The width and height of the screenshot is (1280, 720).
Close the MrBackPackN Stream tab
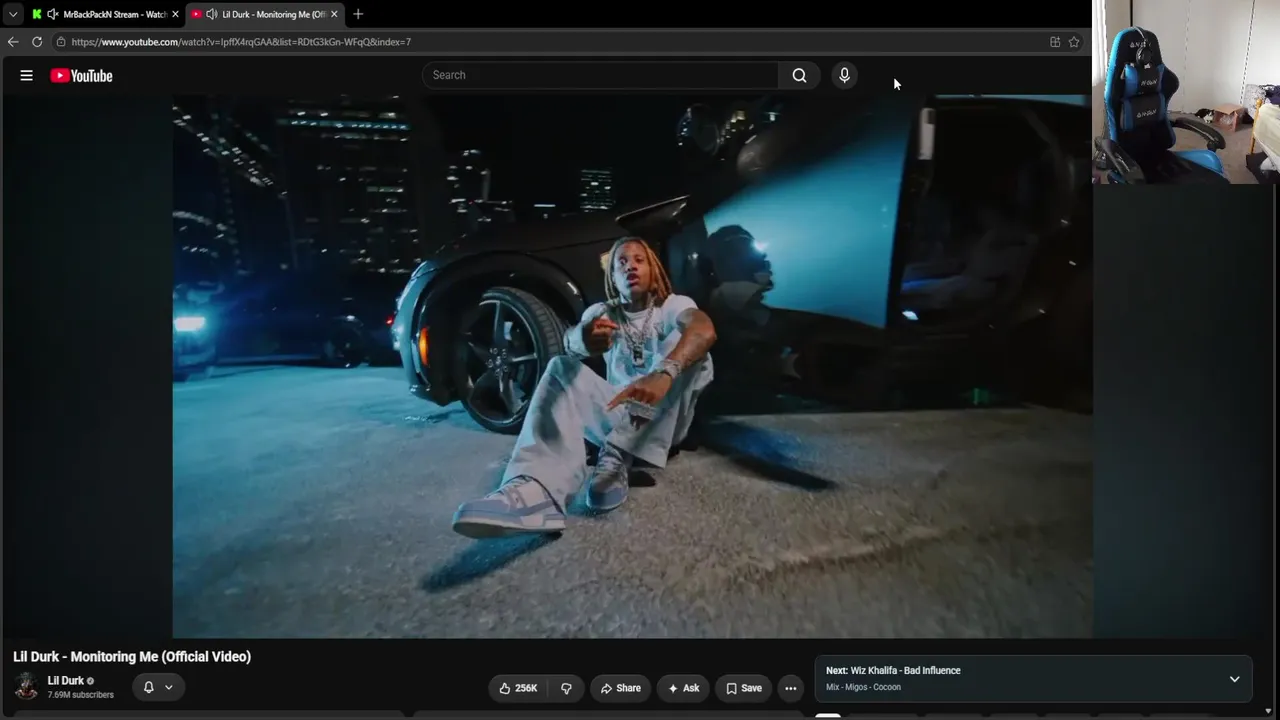[175, 14]
